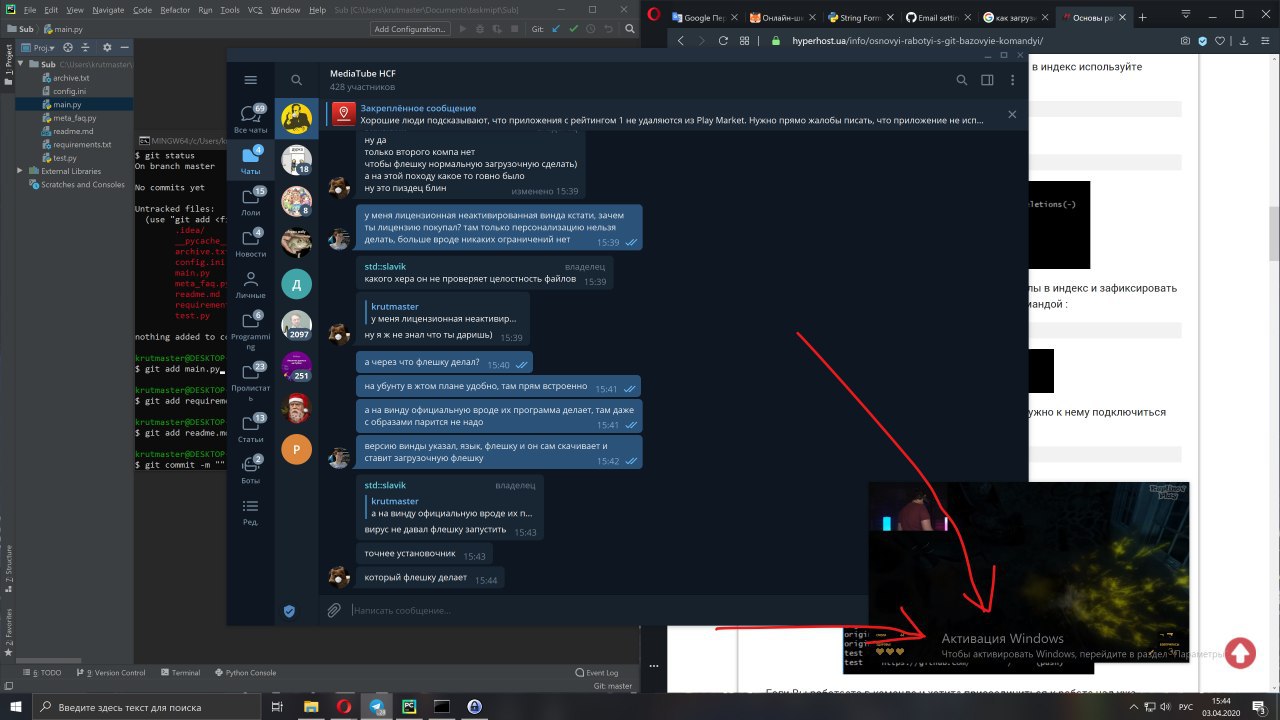
Task: Click red scroll-to-top arrow button
Action: click(1239, 653)
